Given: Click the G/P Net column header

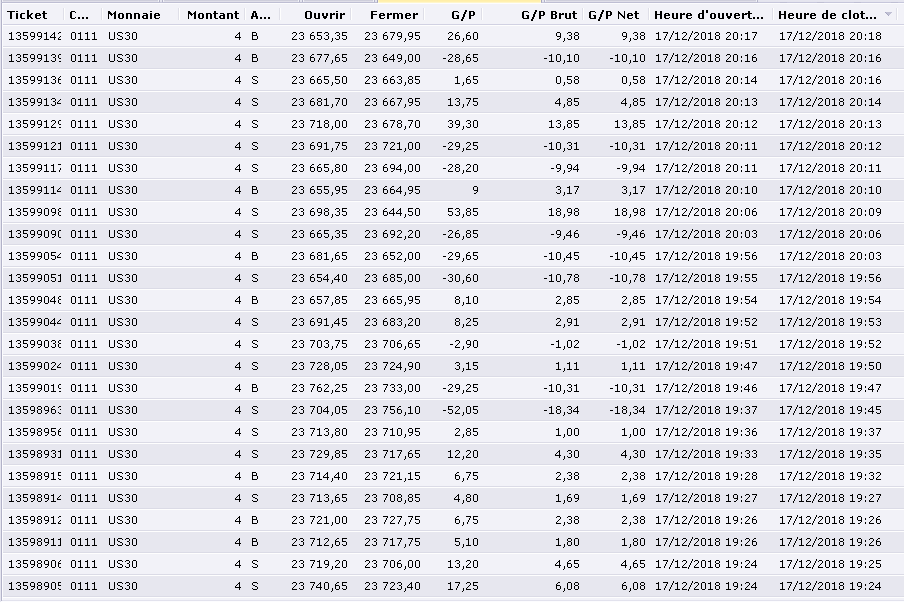Looking at the screenshot, I should pyautogui.click(x=613, y=15).
